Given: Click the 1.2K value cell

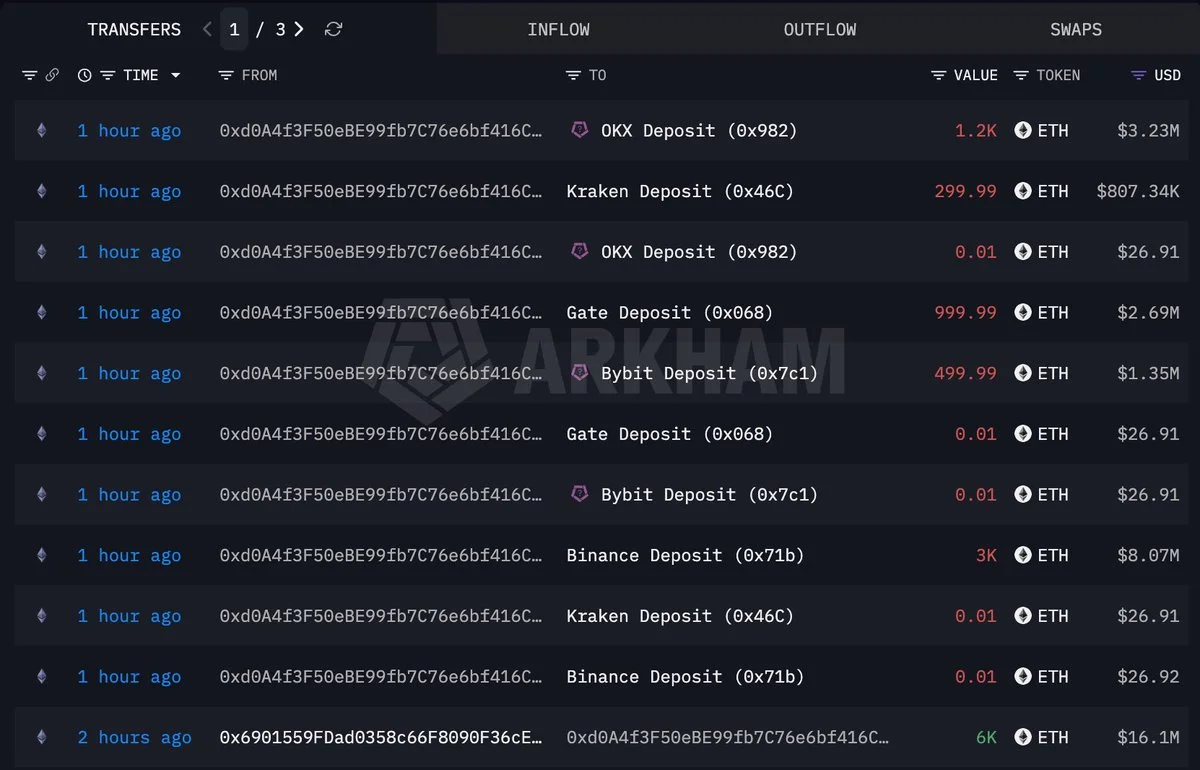Looking at the screenshot, I should pos(976,130).
